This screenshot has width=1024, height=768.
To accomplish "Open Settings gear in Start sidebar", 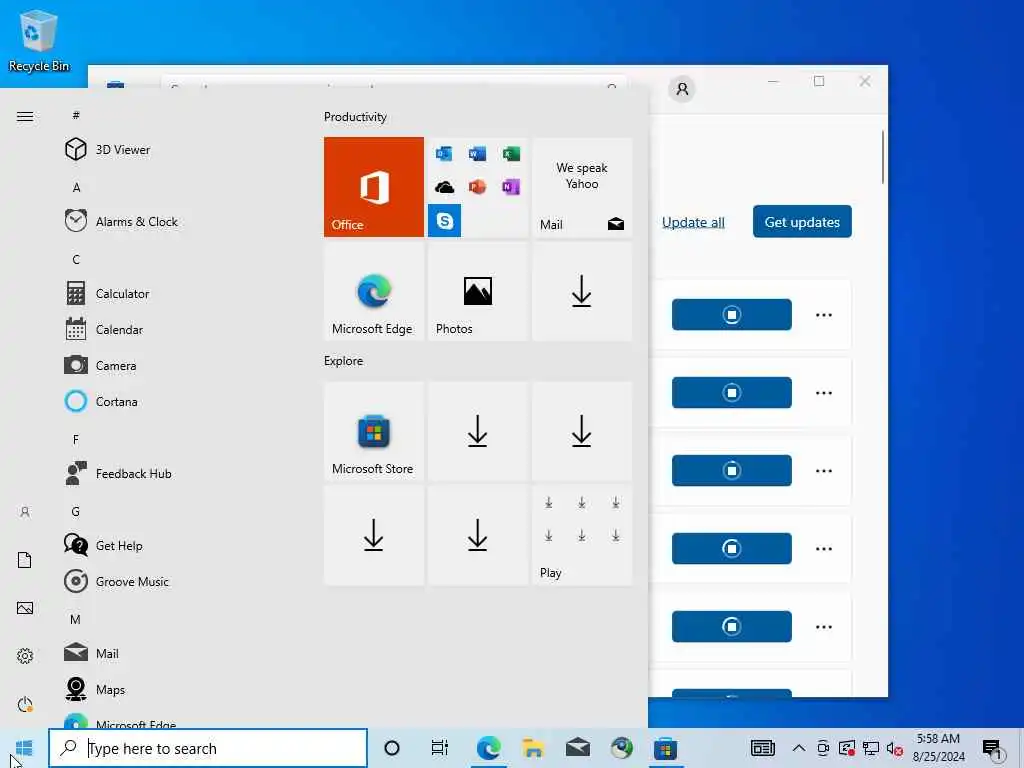I will [25, 656].
